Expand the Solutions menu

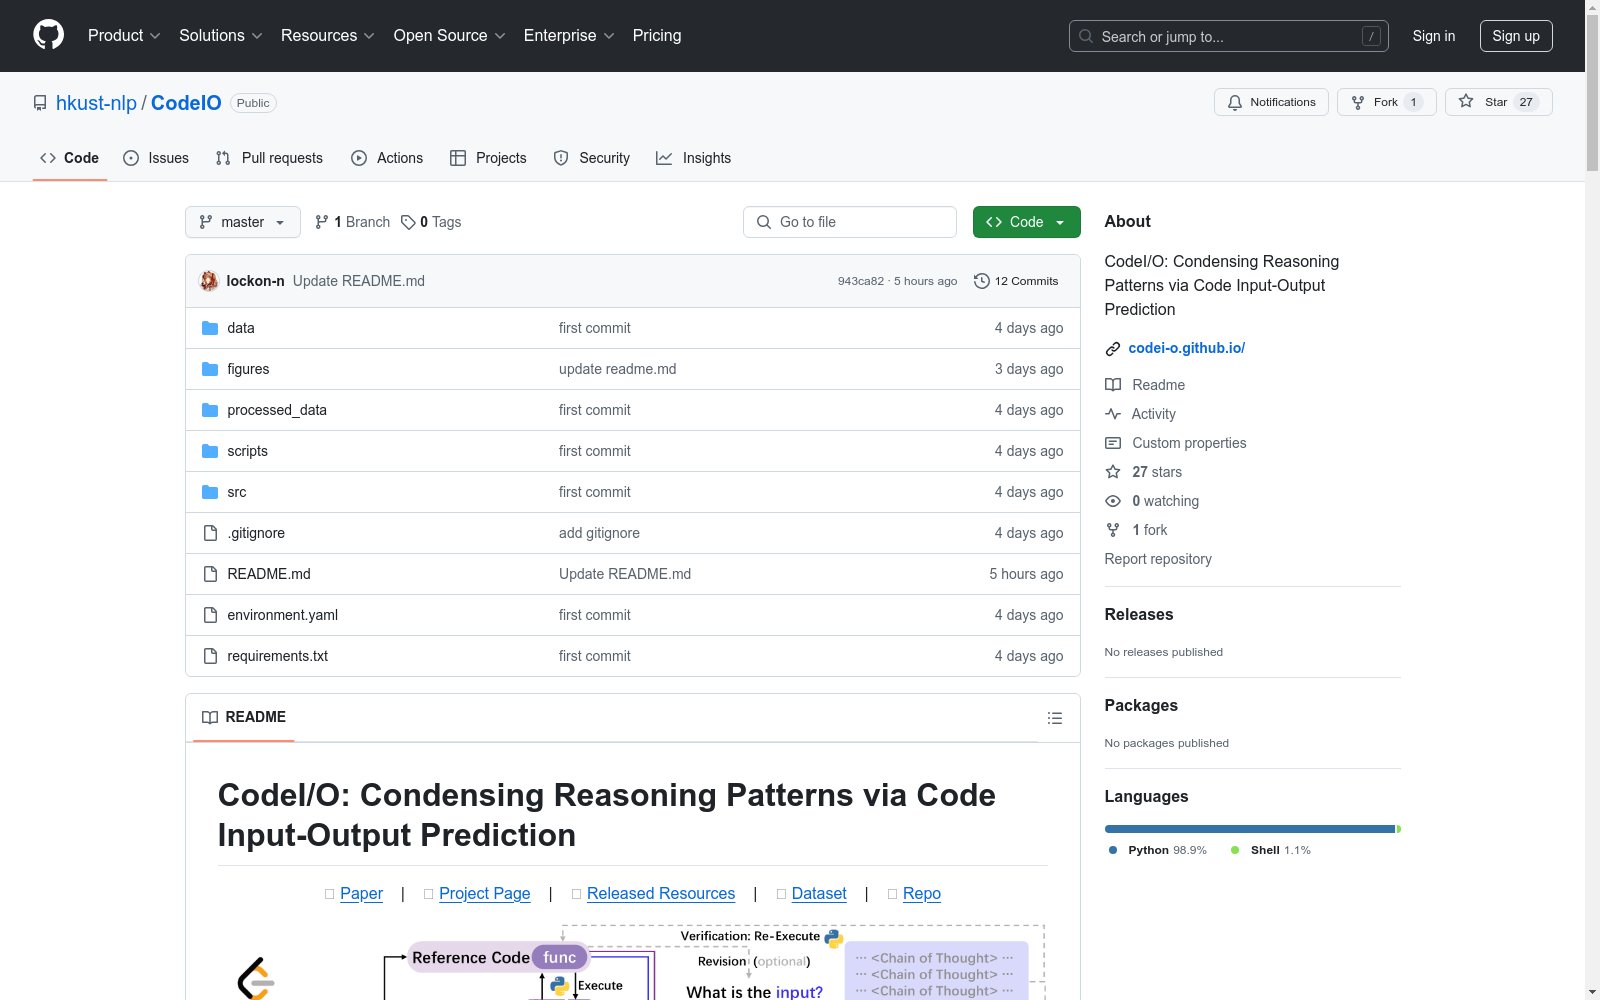tap(221, 35)
